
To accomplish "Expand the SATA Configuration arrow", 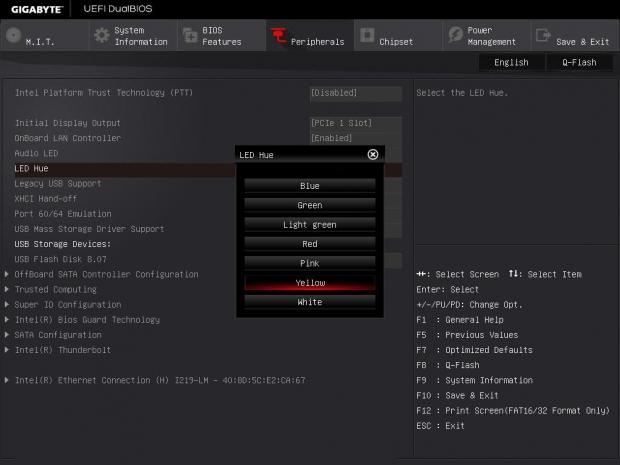I will [x=7, y=335].
